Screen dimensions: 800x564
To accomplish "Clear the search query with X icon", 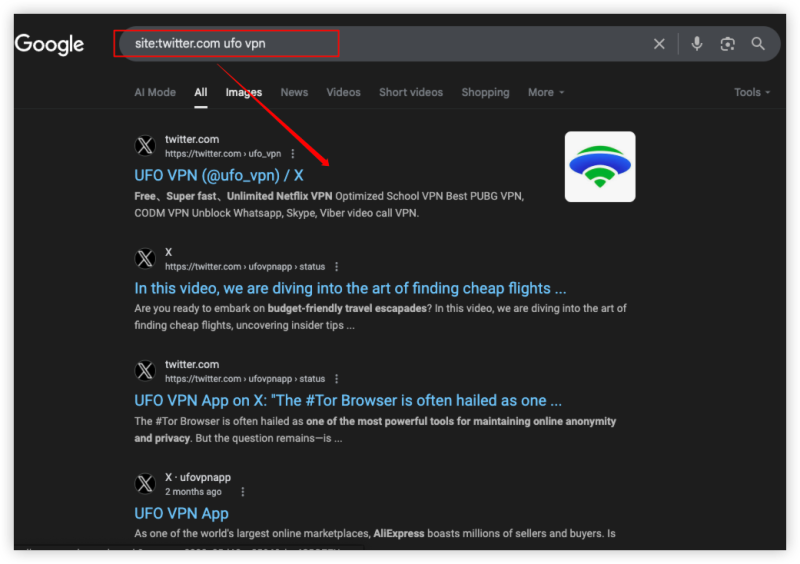I will tap(659, 44).
